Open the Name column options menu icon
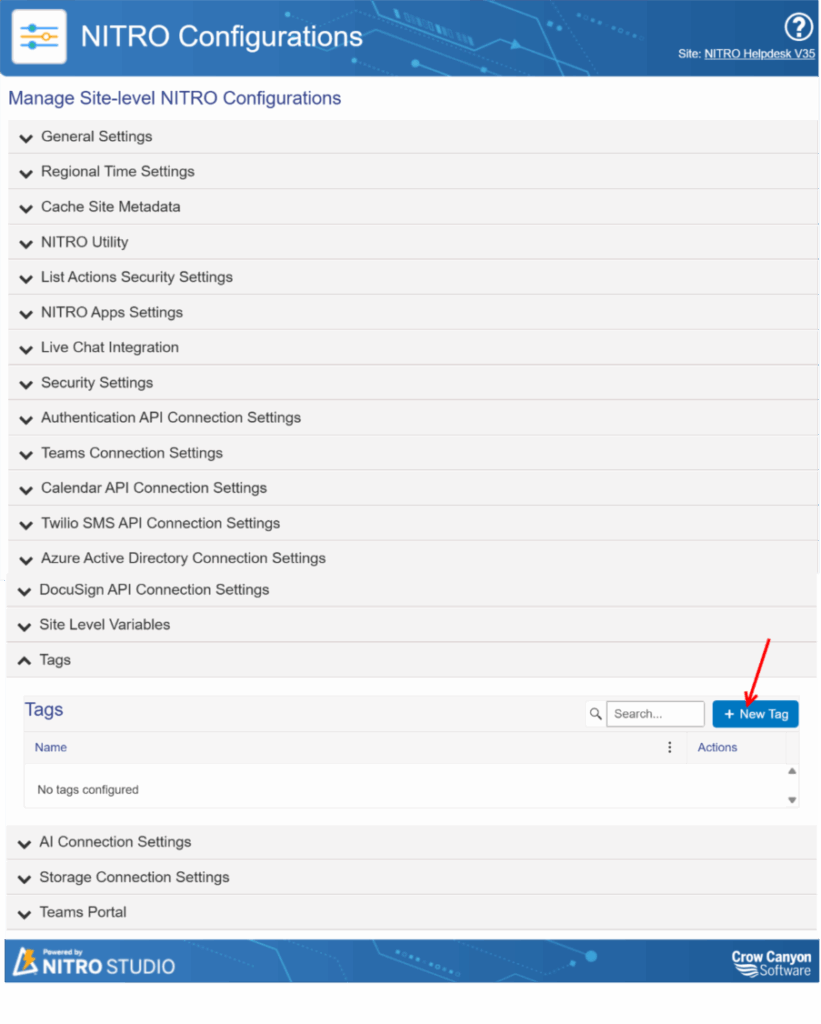Image resolution: width=821 pixels, height=1024 pixels. click(670, 747)
